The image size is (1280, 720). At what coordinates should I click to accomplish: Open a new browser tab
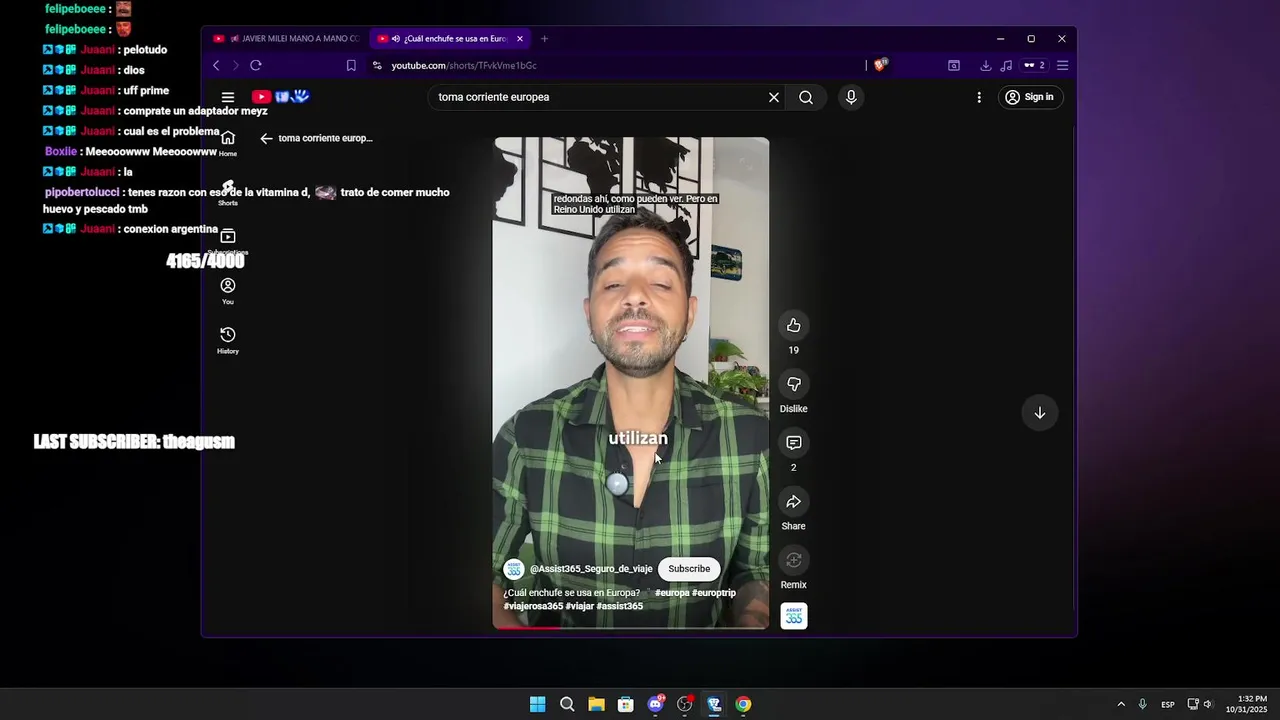(544, 38)
